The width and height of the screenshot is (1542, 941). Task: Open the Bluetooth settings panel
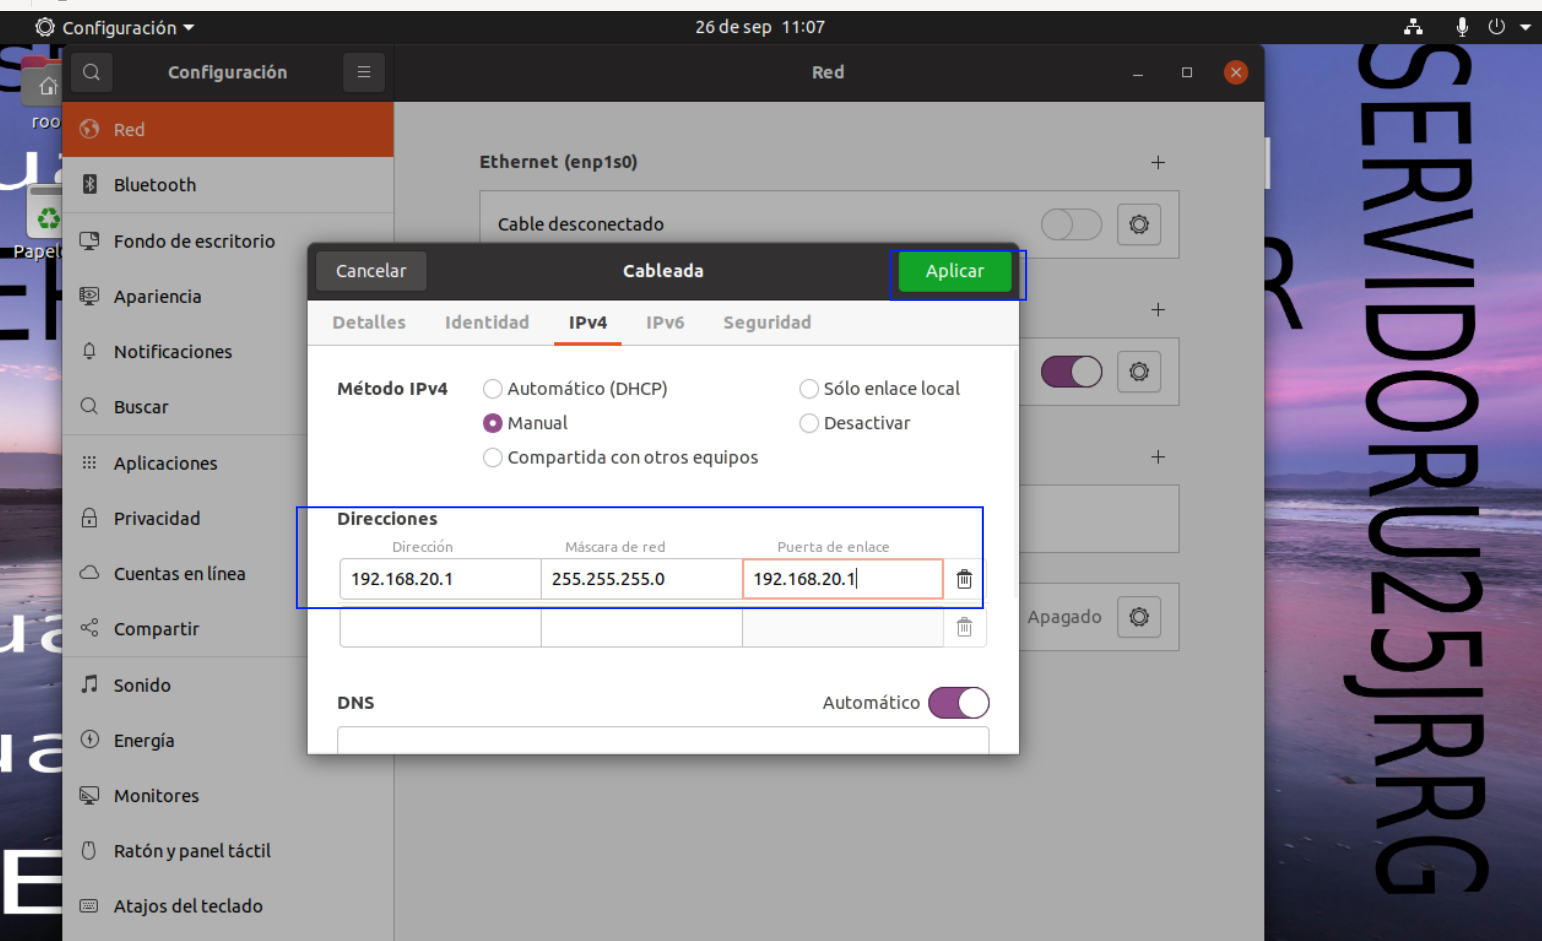pos(228,185)
